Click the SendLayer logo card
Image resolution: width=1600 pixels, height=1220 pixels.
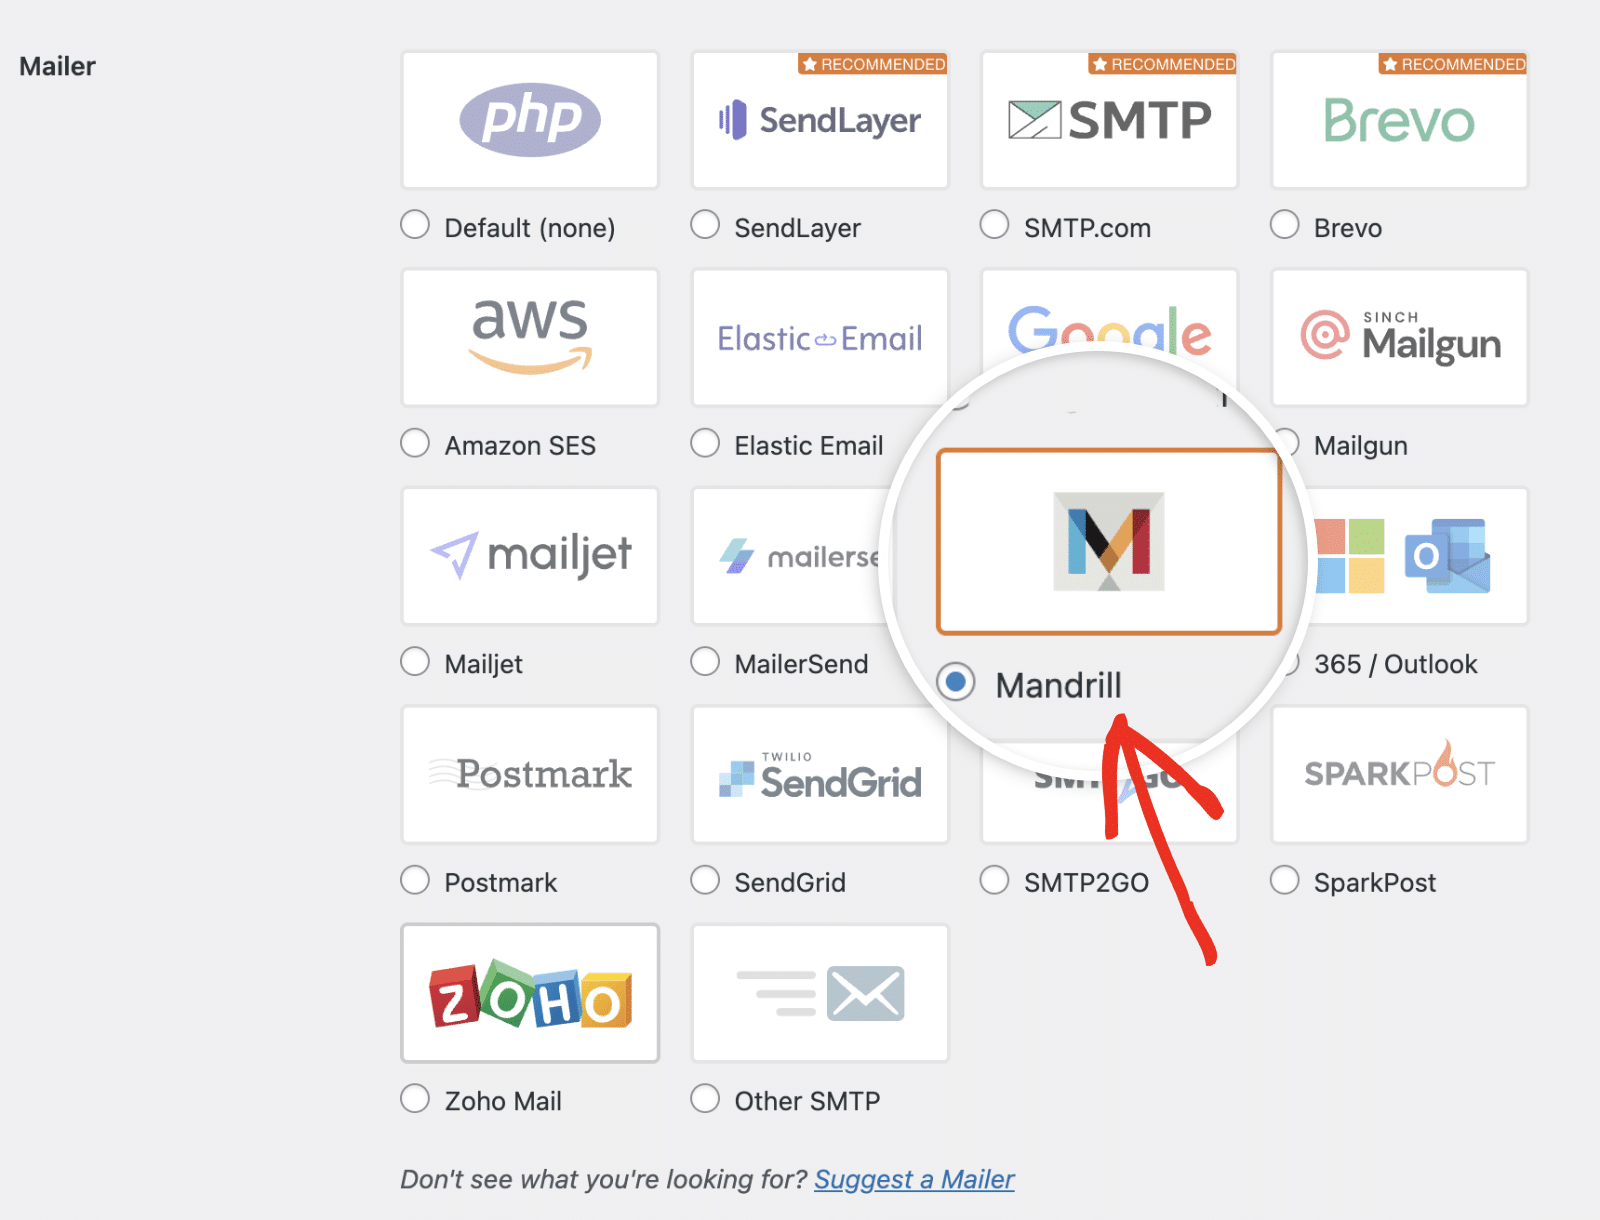tap(820, 120)
